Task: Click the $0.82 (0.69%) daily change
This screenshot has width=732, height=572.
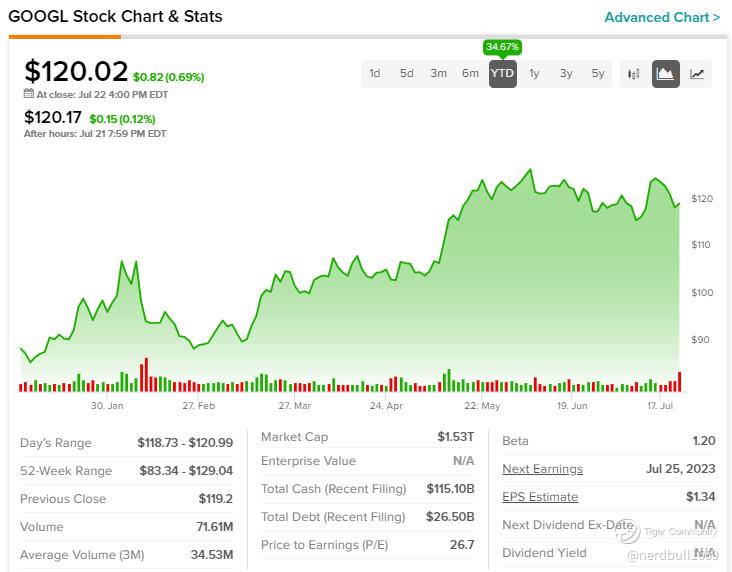Action: (169, 77)
